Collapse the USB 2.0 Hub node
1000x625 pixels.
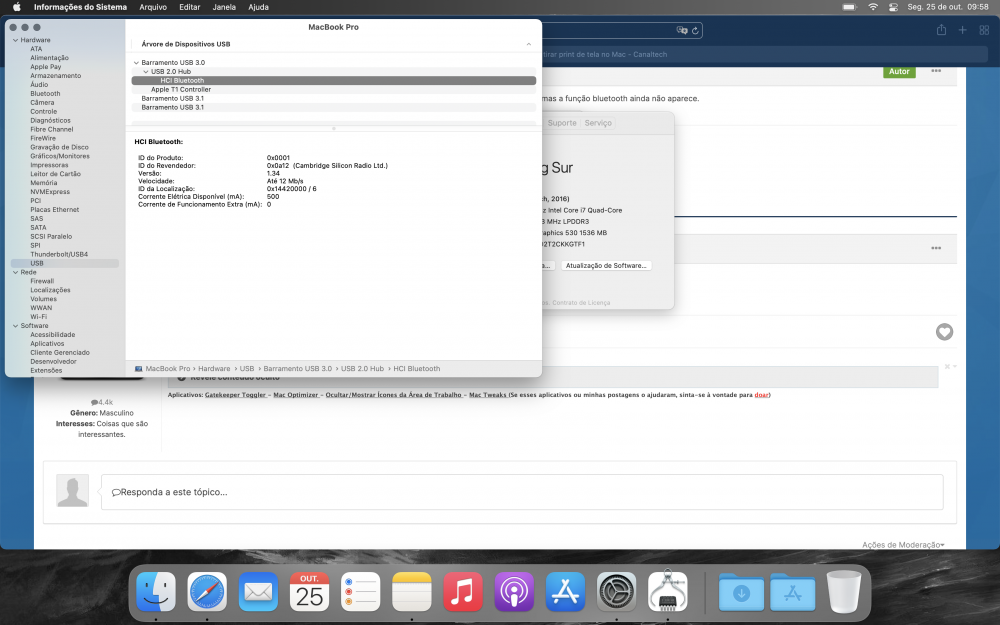pyautogui.click(x=145, y=71)
